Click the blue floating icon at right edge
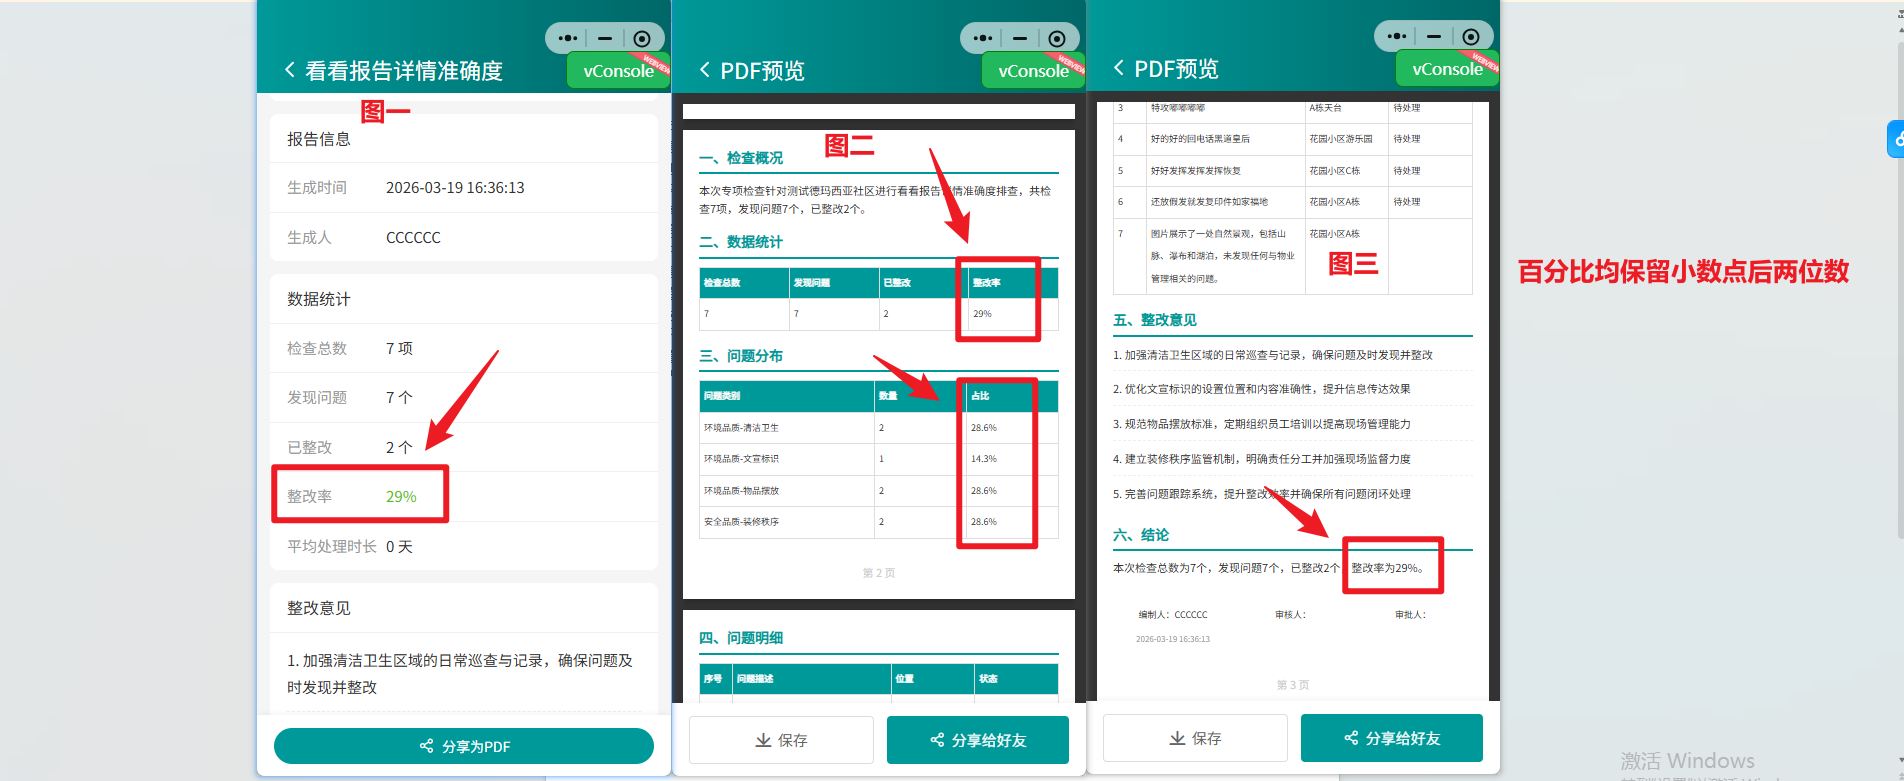The image size is (1904, 781). tap(1894, 139)
